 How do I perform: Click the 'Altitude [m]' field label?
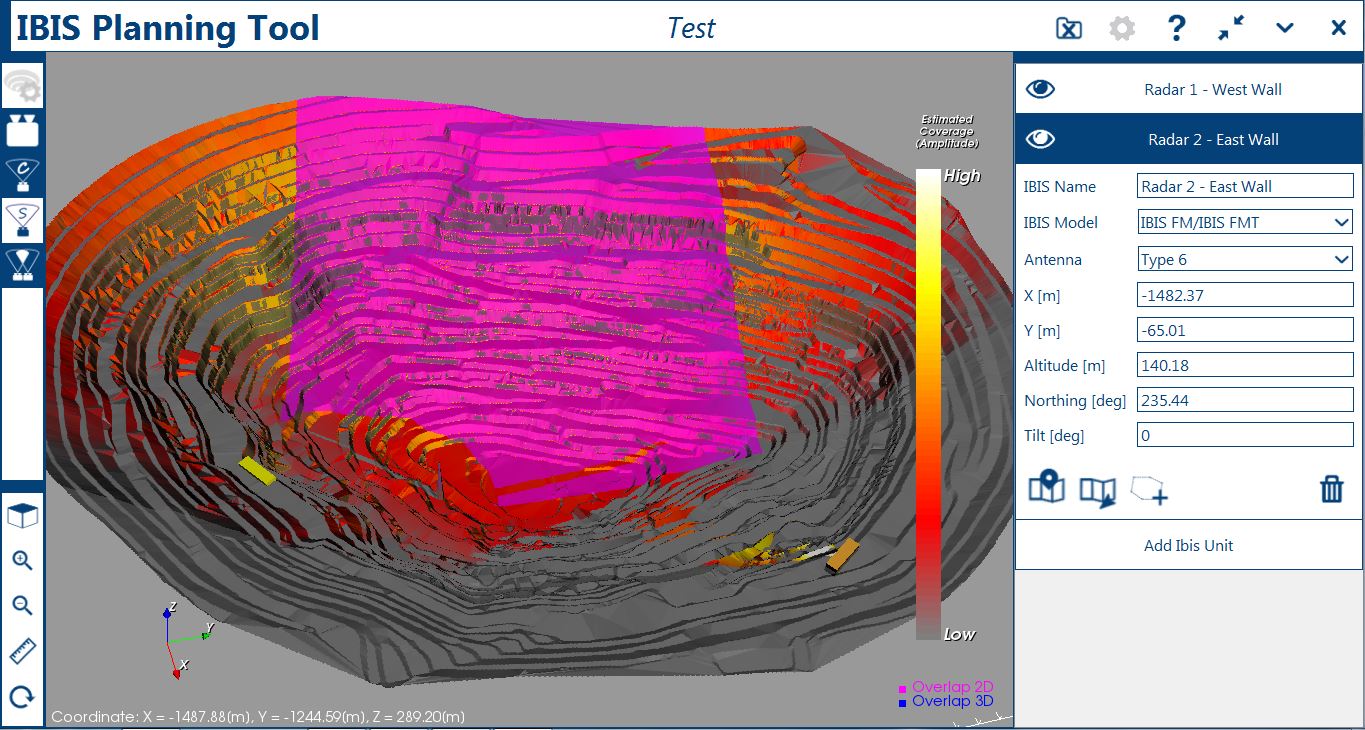(1065, 365)
